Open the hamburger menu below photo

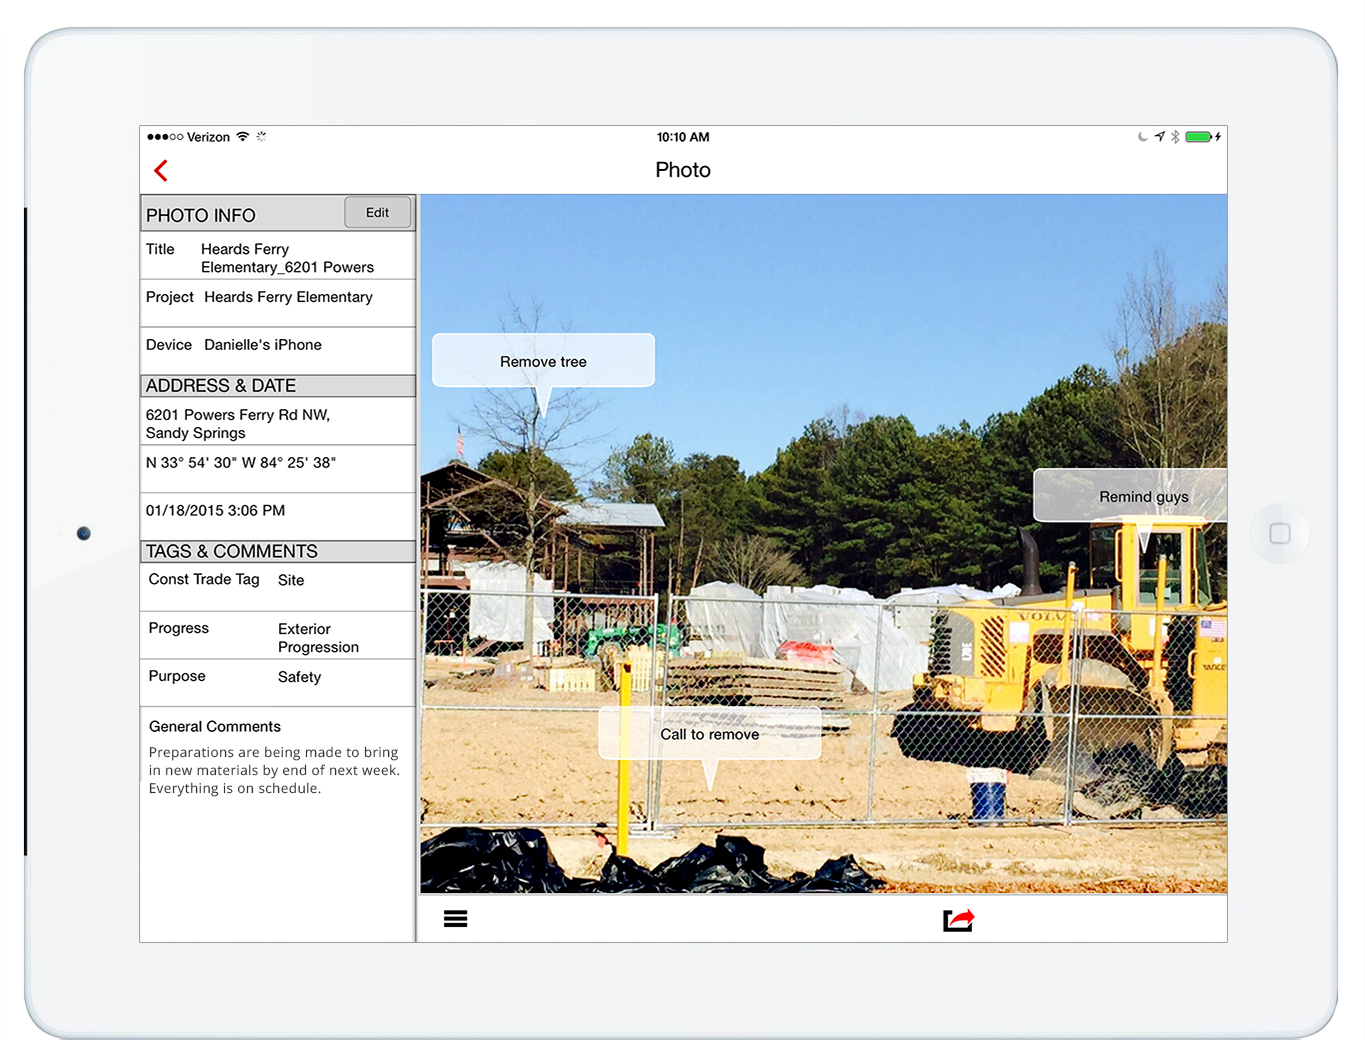click(x=455, y=919)
